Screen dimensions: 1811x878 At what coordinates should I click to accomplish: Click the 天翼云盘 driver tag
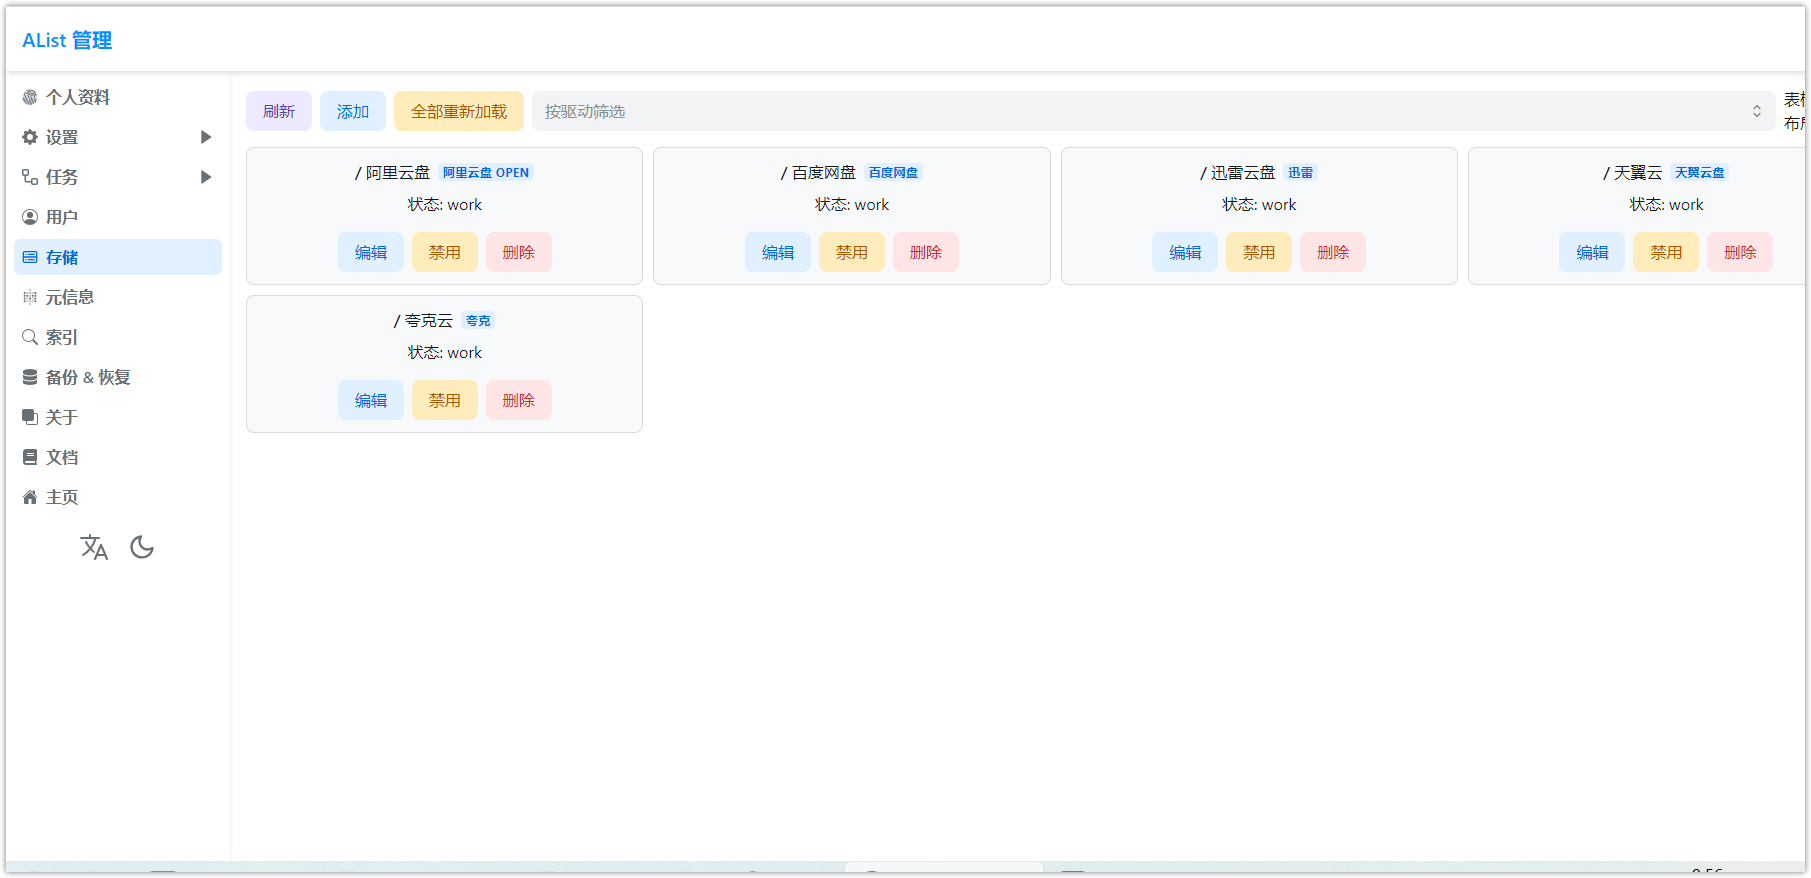1700,173
